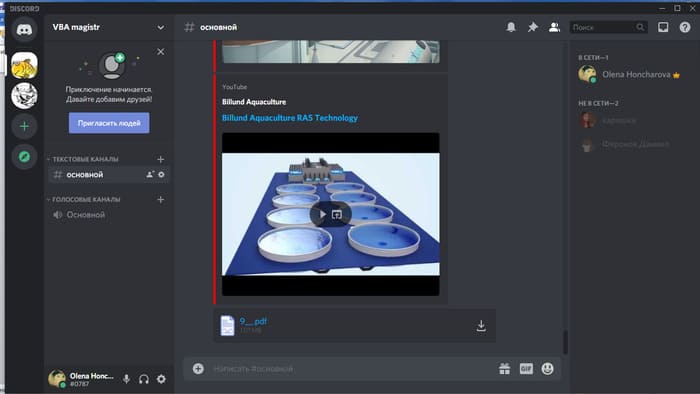Open Billund Aquaculture RAS Technology link
This screenshot has width=700, height=394.
pyautogui.click(x=290, y=118)
